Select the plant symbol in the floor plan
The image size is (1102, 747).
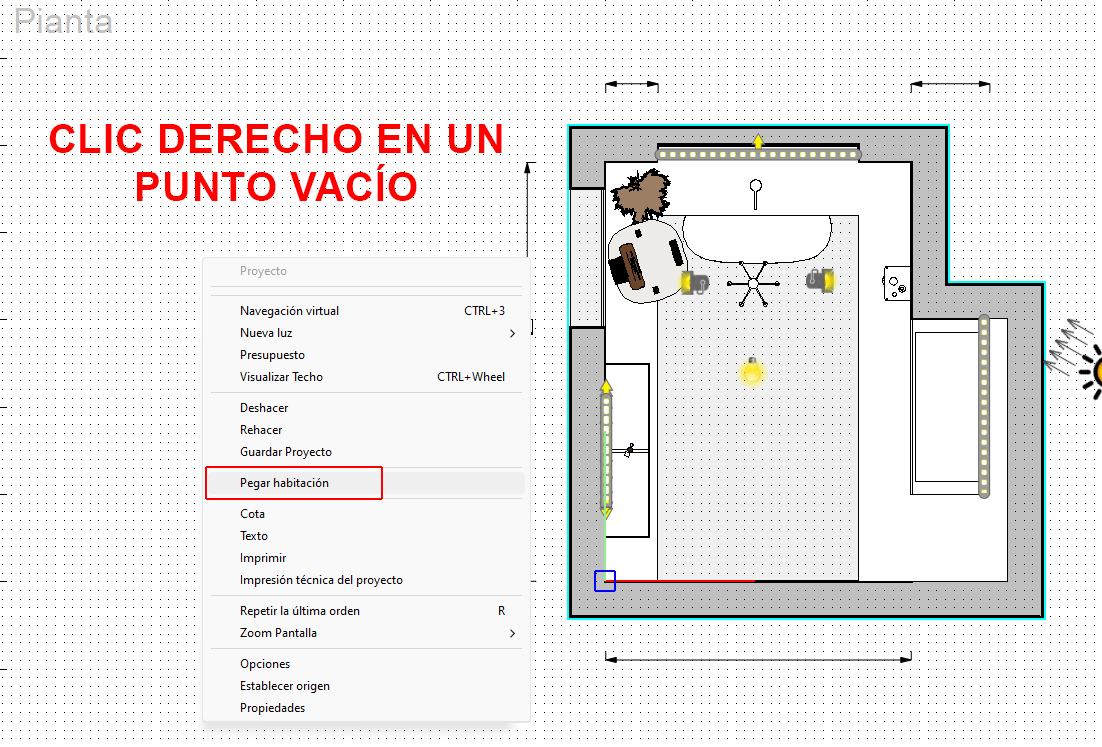(641, 194)
